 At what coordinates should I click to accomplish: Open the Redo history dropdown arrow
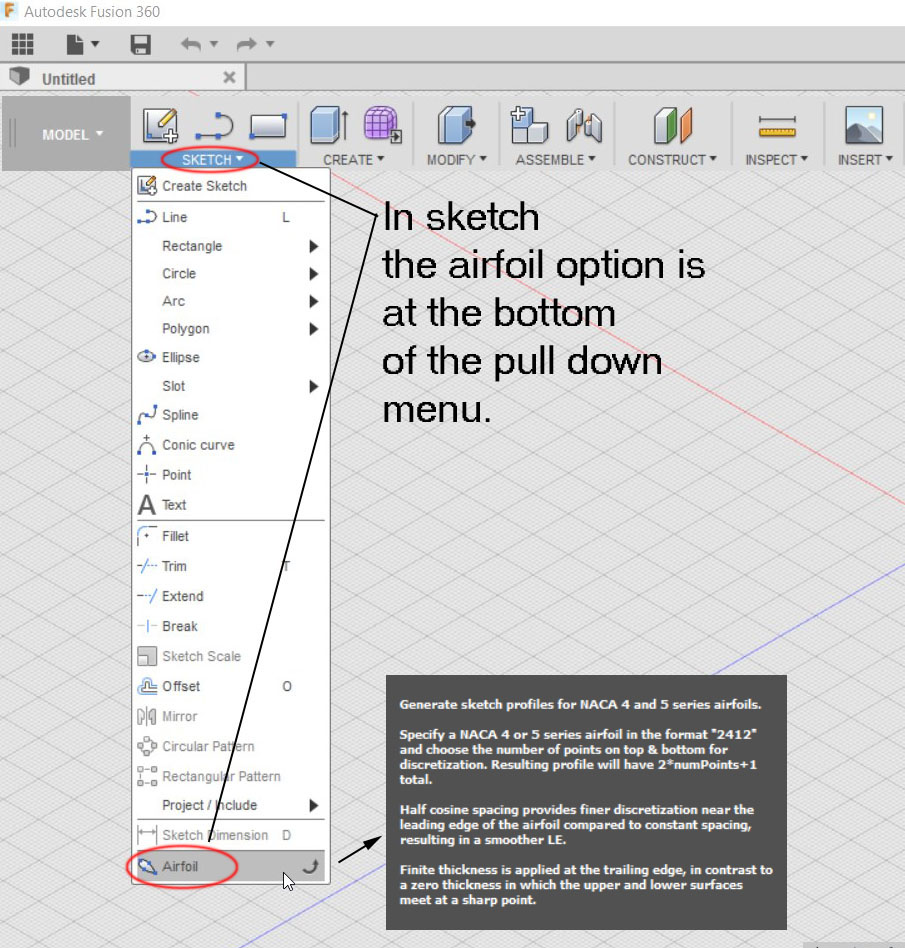(x=270, y=44)
